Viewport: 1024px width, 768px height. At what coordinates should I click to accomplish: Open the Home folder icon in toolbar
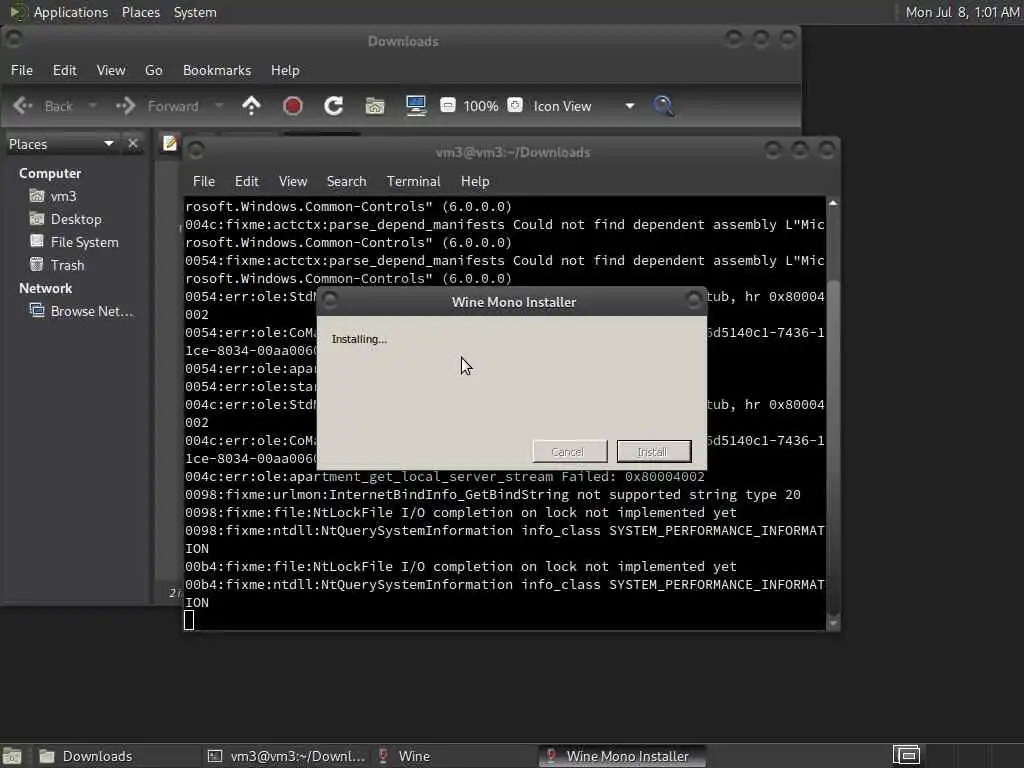(x=375, y=106)
